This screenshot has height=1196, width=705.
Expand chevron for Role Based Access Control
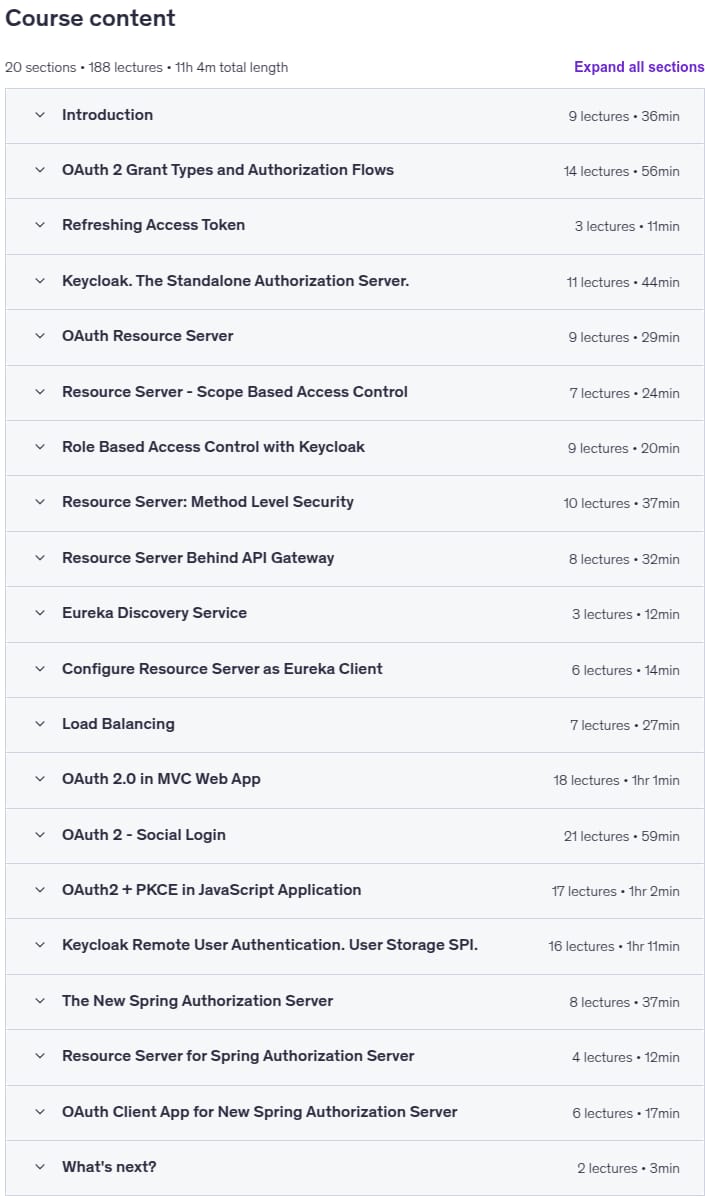(40, 447)
